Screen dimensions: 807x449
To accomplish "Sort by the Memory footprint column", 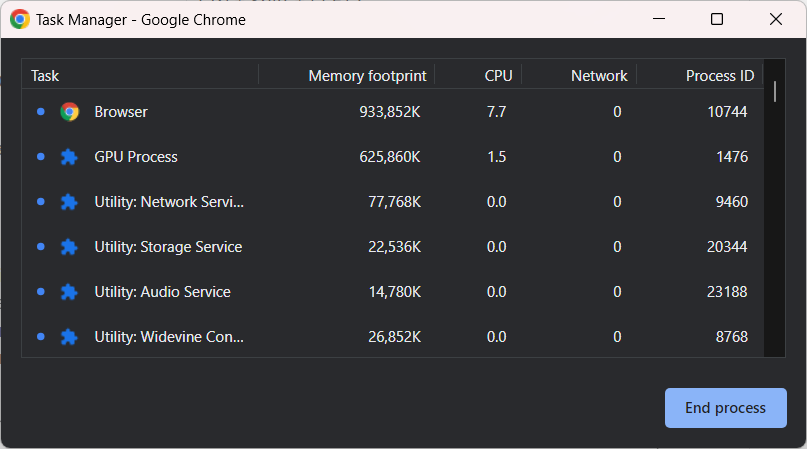I will click(x=367, y=76).
